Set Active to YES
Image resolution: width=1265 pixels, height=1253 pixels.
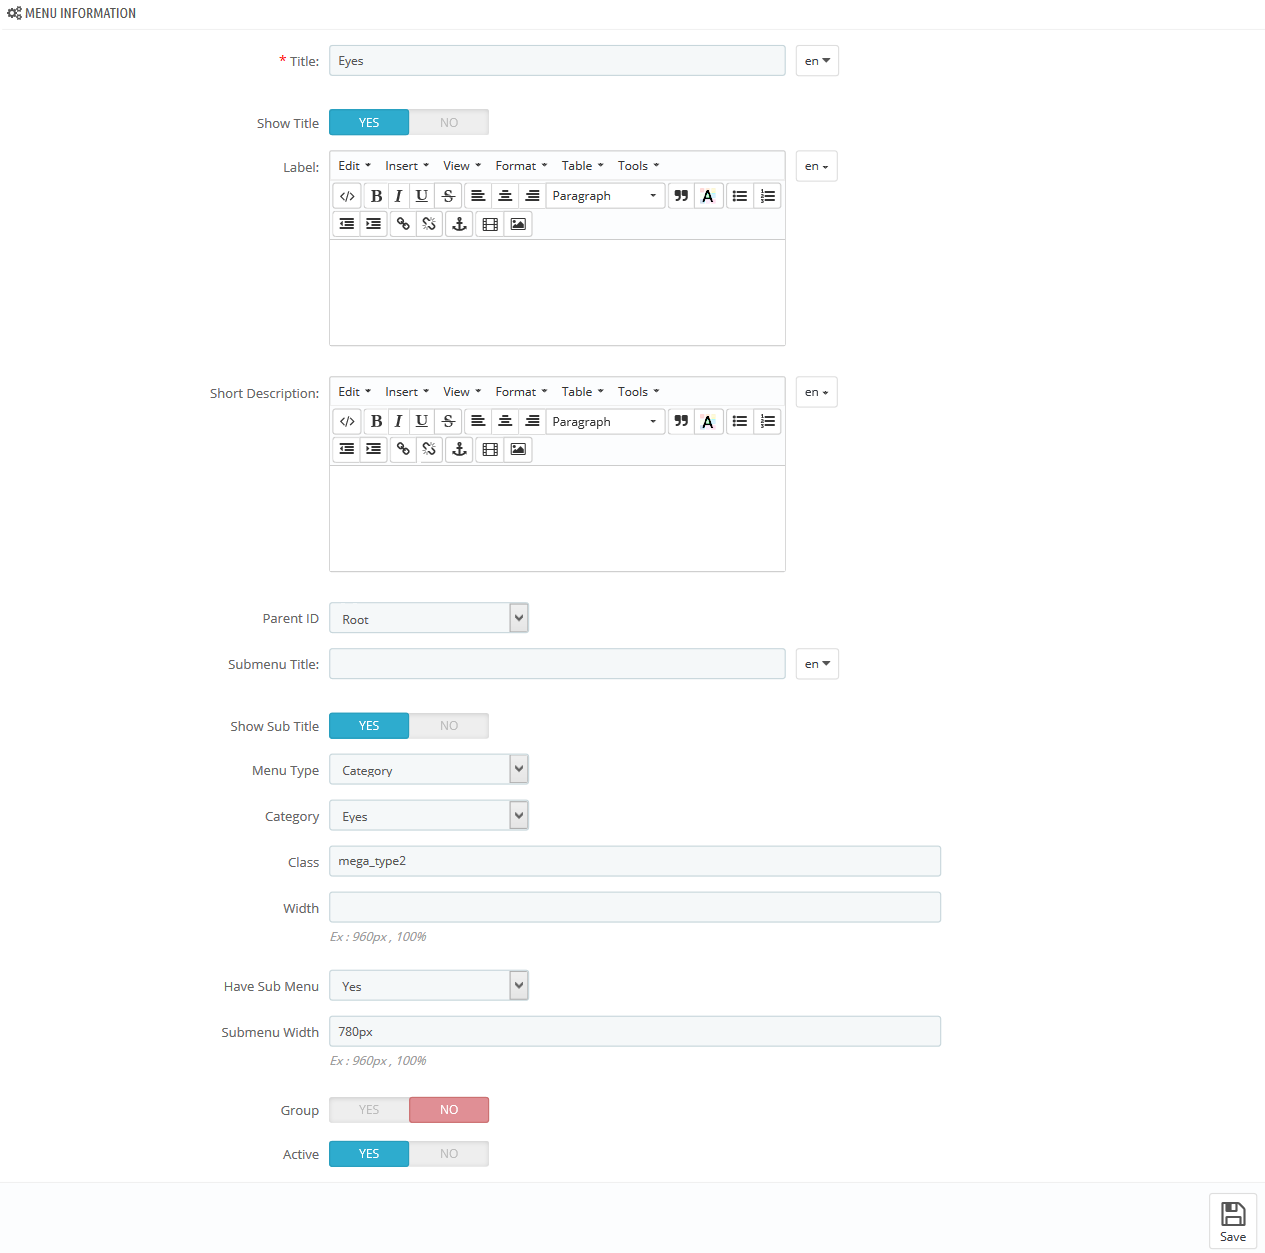(x=369, y=1154)
